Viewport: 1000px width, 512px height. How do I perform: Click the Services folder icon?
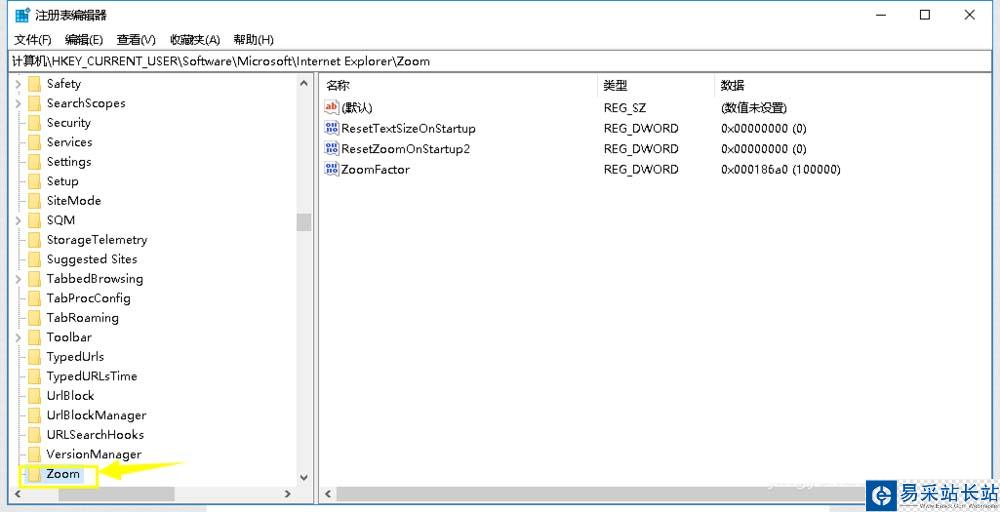click(x=34, y=142)
